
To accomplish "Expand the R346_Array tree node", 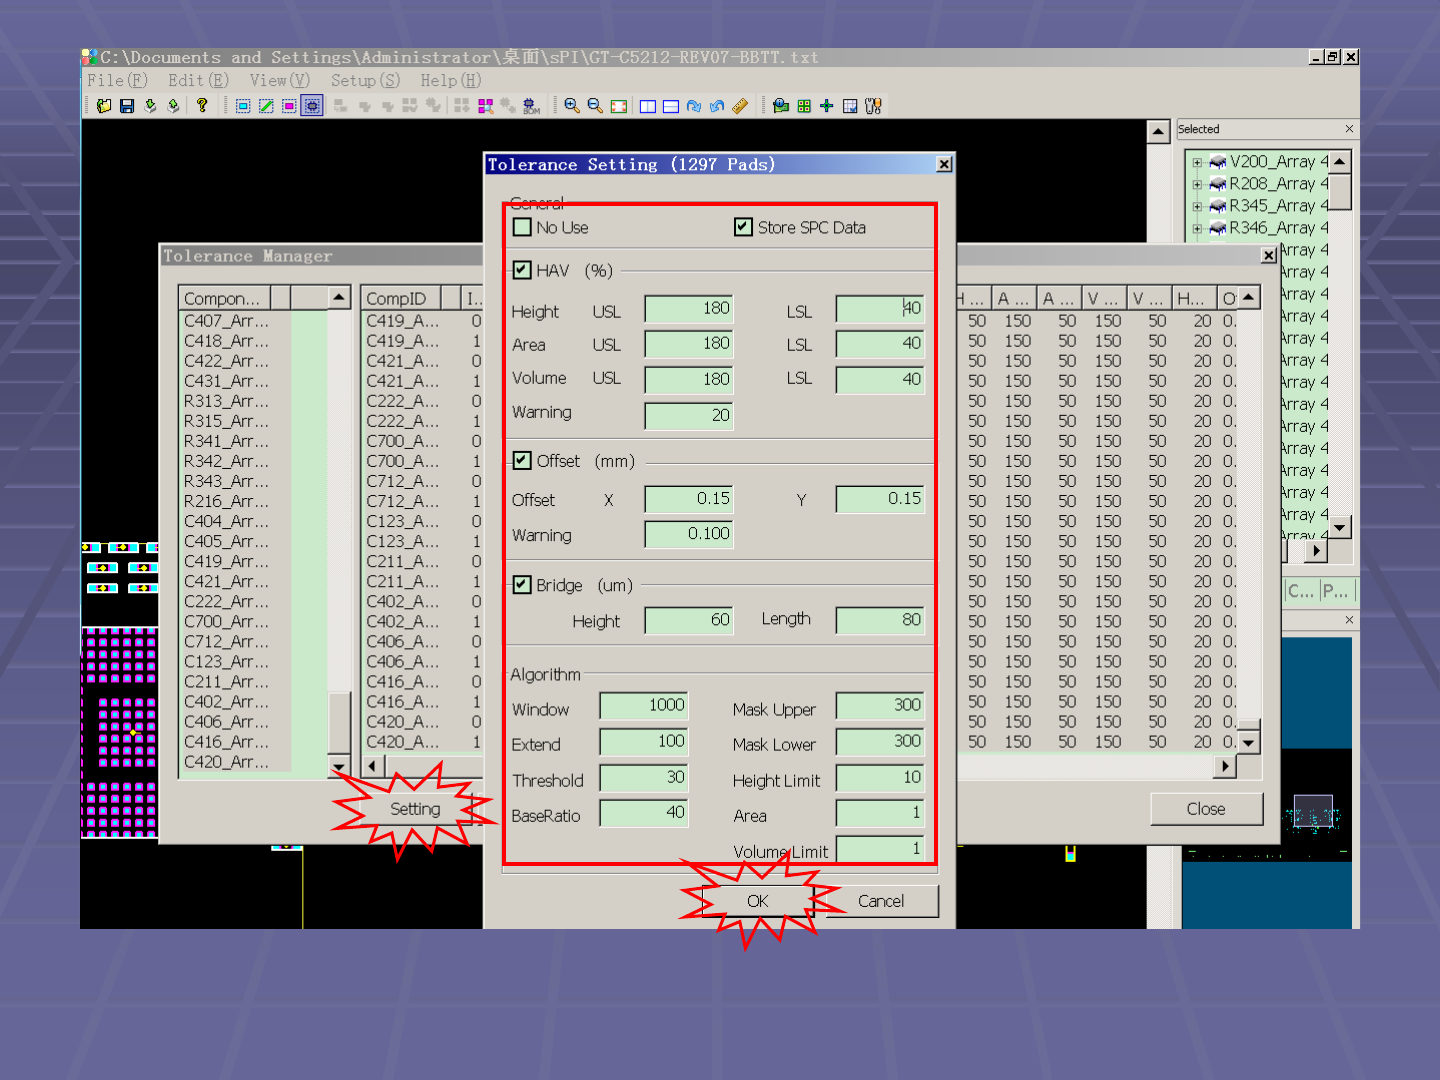I will 1197,228.
